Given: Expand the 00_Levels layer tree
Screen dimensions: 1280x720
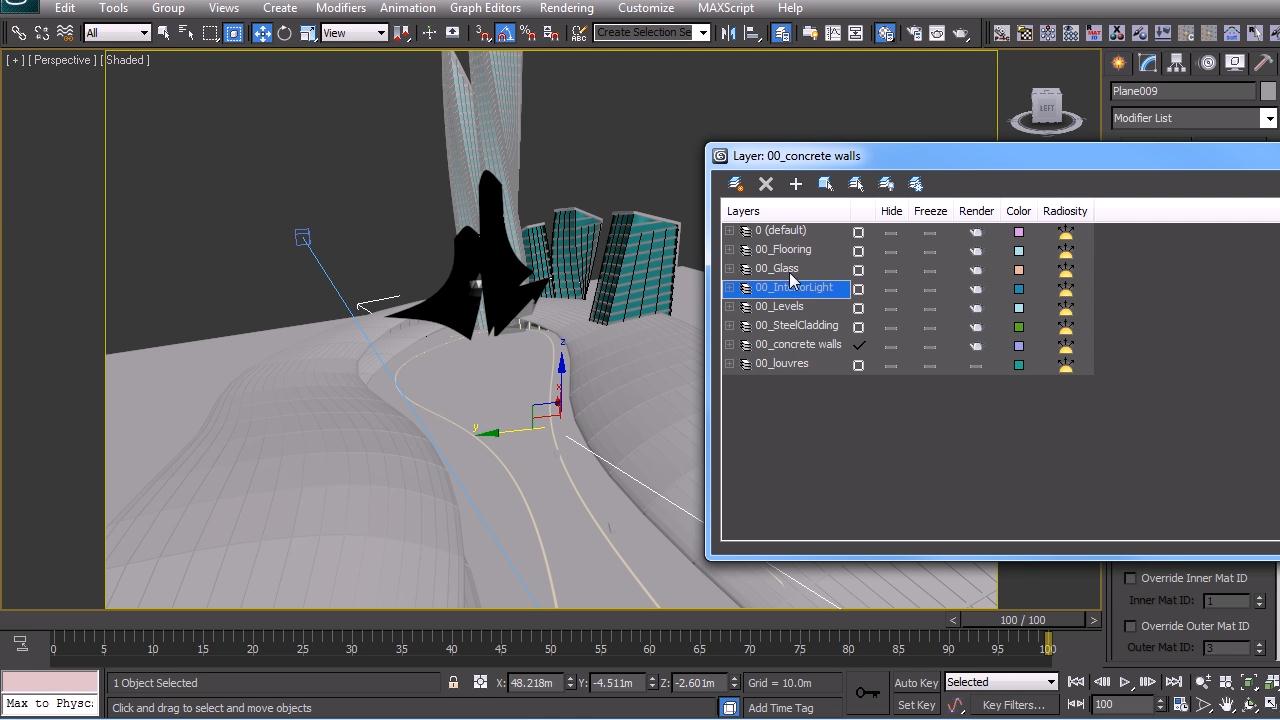Looking at the screenshot, I should (729, 307).
